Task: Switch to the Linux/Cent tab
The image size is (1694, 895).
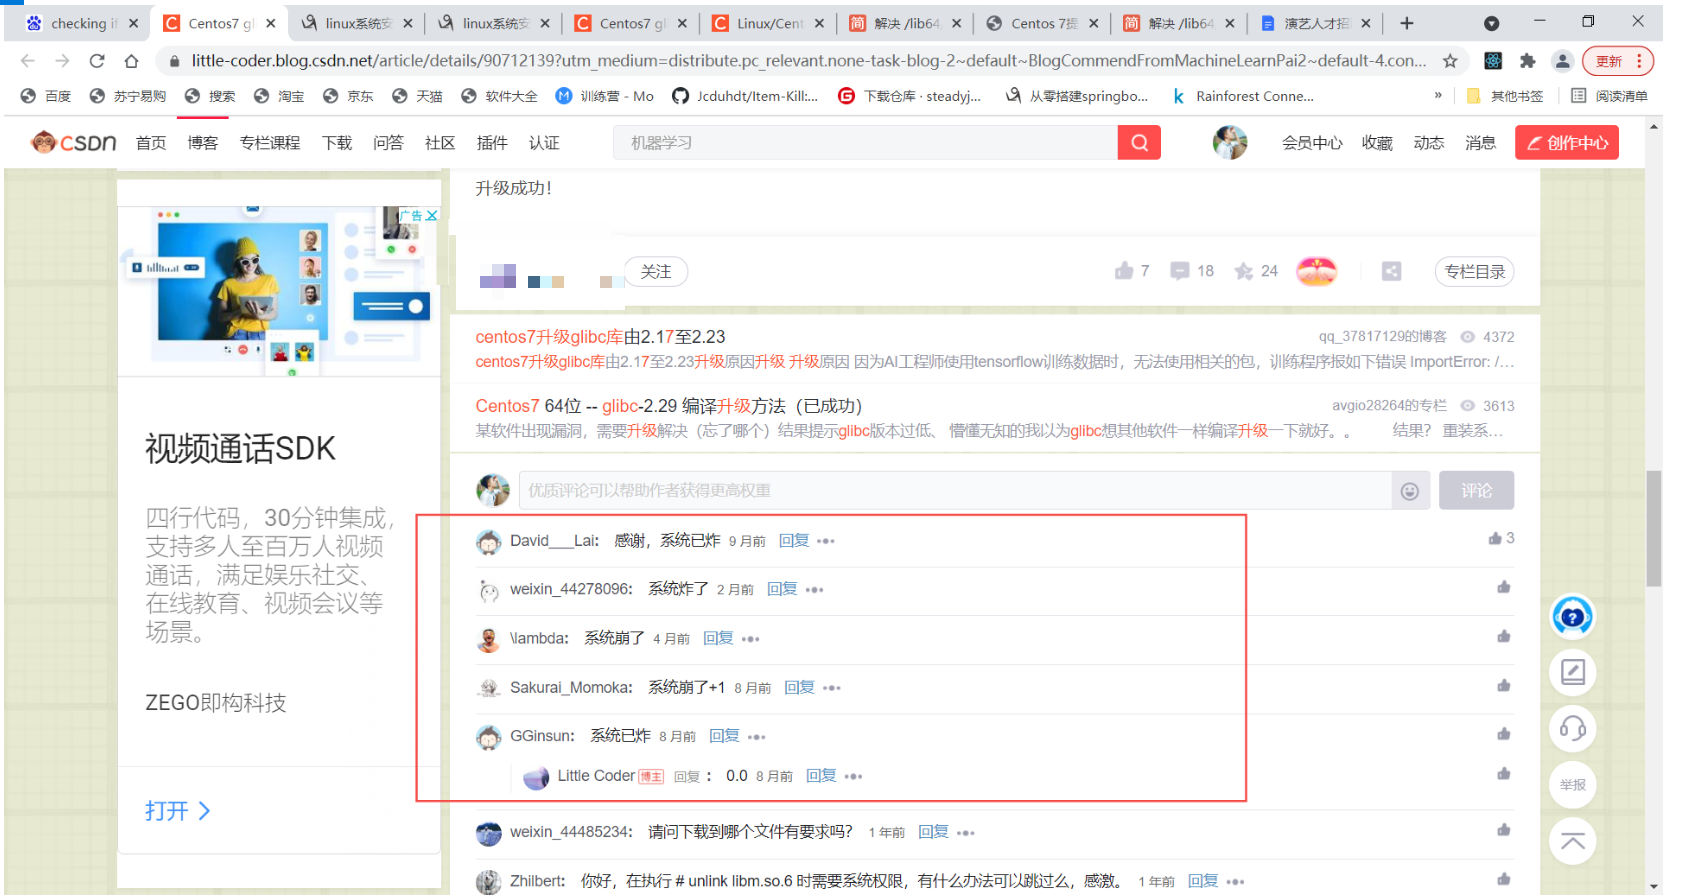Action: click(x=768, y=23)
